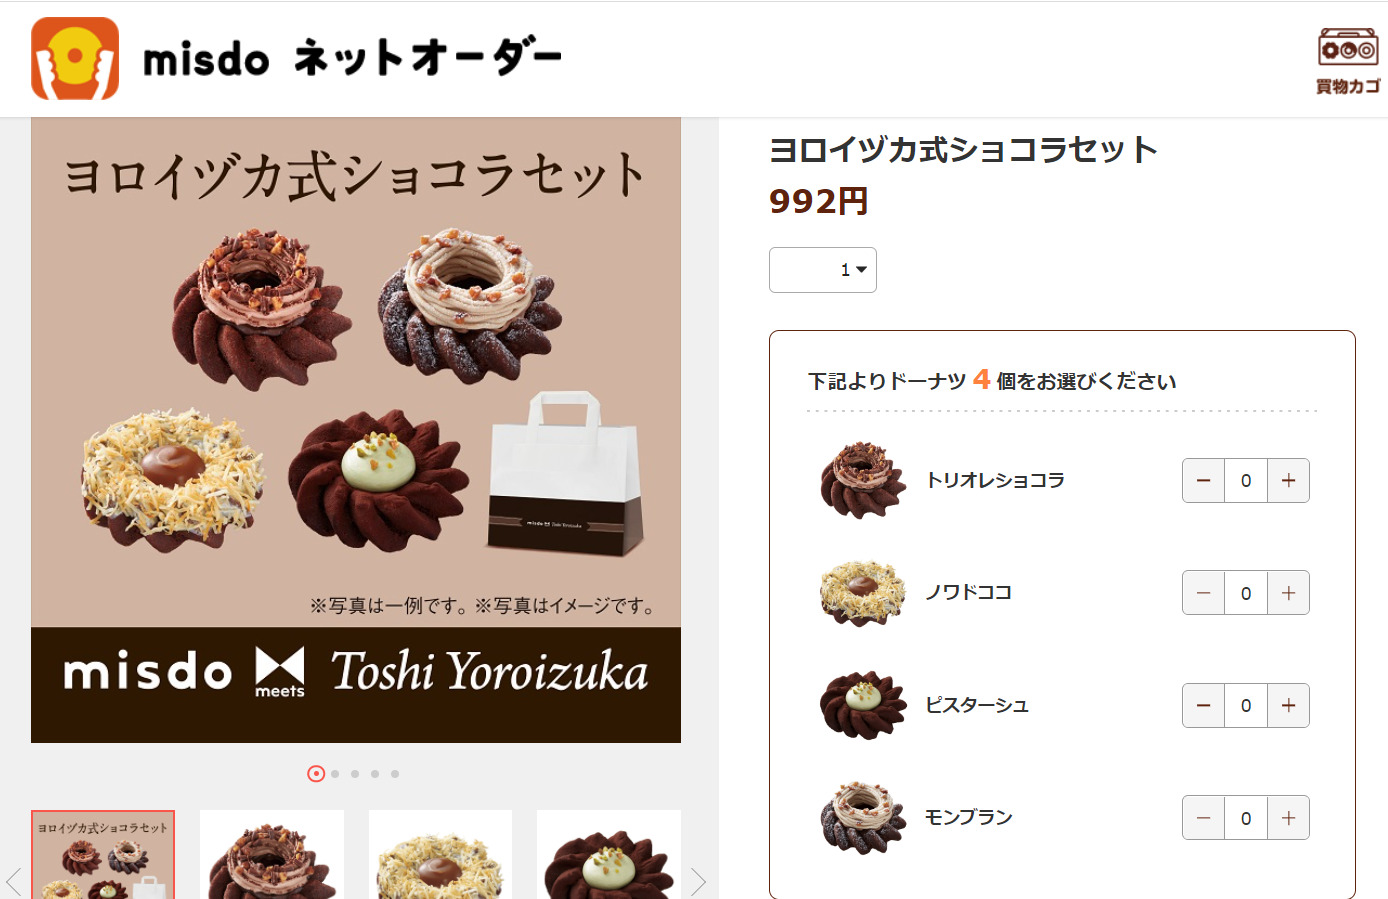The width and height of the screenshot is (1388, 899).
Task: Open the set quantity dropdown showing 1
Action: [x=823, y=270]
